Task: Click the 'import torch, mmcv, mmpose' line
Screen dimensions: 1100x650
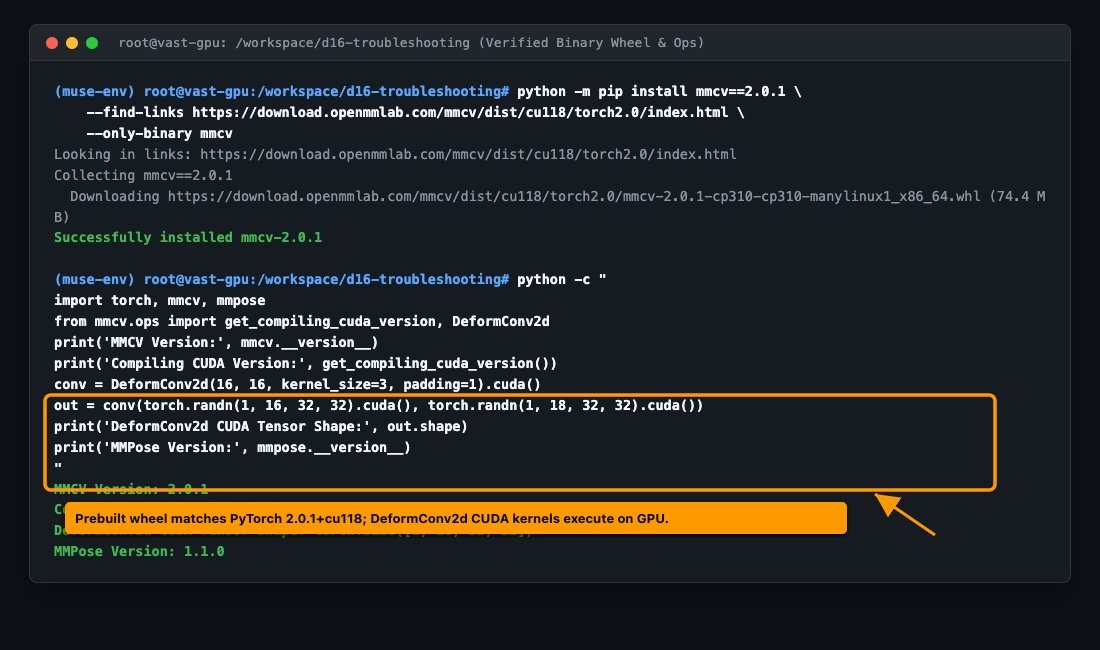Action: (159, 300)
